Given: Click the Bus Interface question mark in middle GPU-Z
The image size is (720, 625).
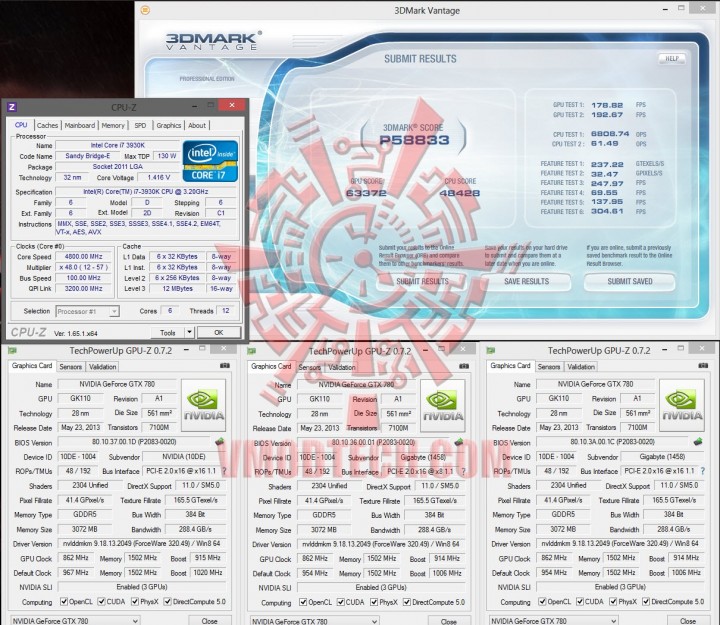Looking at the screenshot, I should click(463, 472).
